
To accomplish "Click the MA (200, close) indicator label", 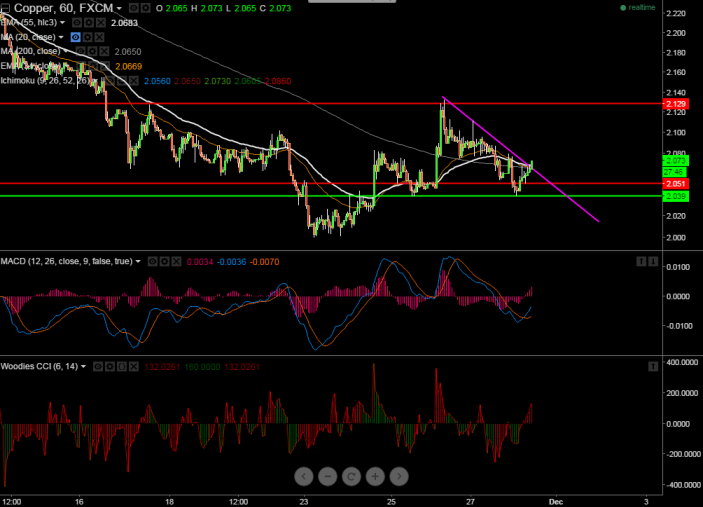I will pyautogui.click(x=30, y=51).
